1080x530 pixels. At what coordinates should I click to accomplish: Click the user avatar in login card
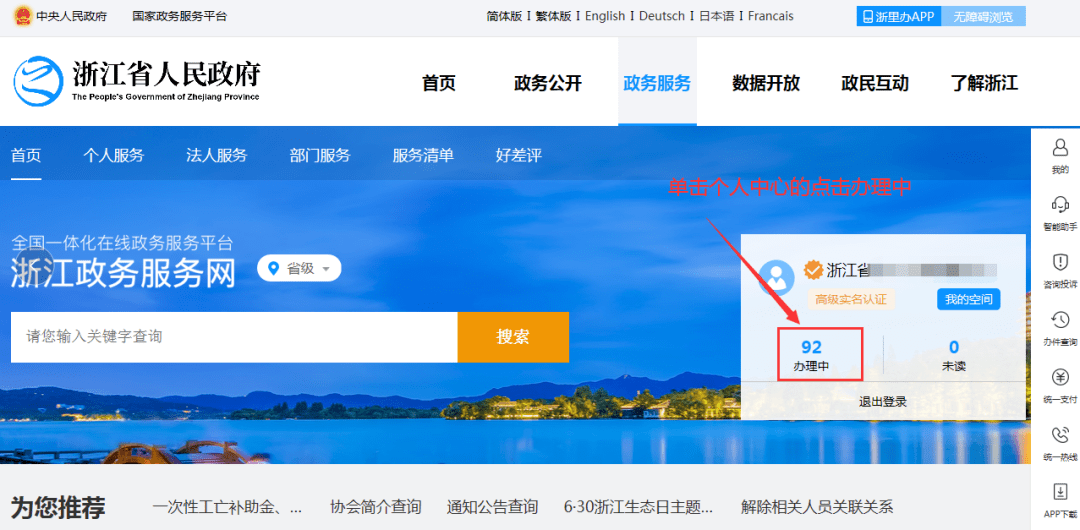[776, 278]
